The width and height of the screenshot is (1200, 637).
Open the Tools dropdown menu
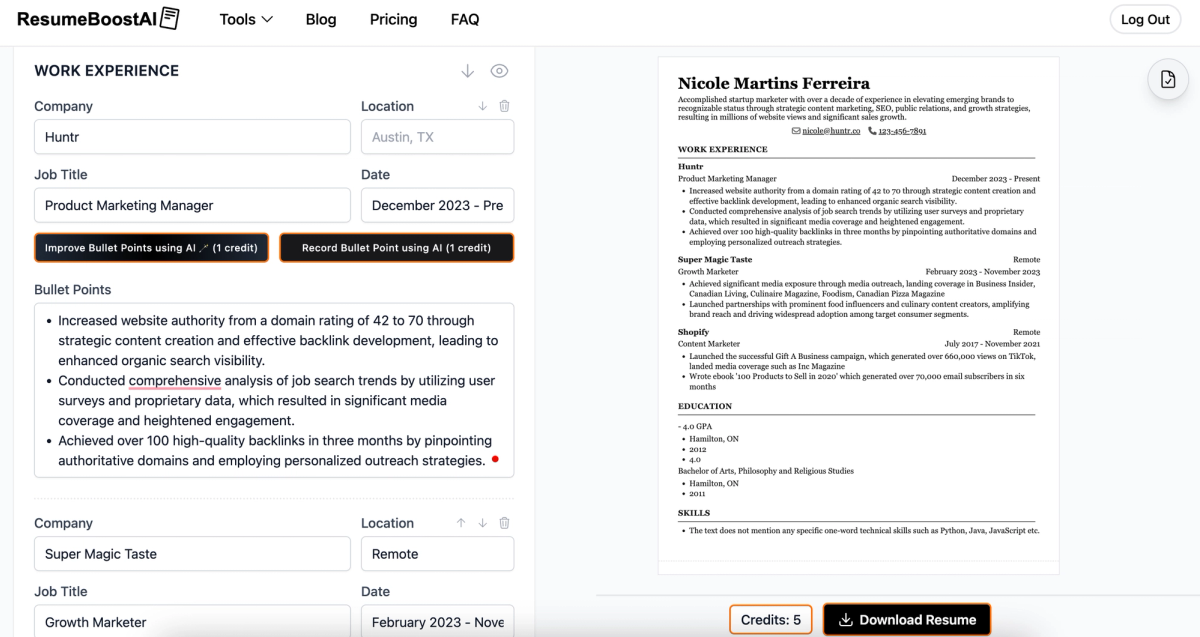click(x=246, y=19)
